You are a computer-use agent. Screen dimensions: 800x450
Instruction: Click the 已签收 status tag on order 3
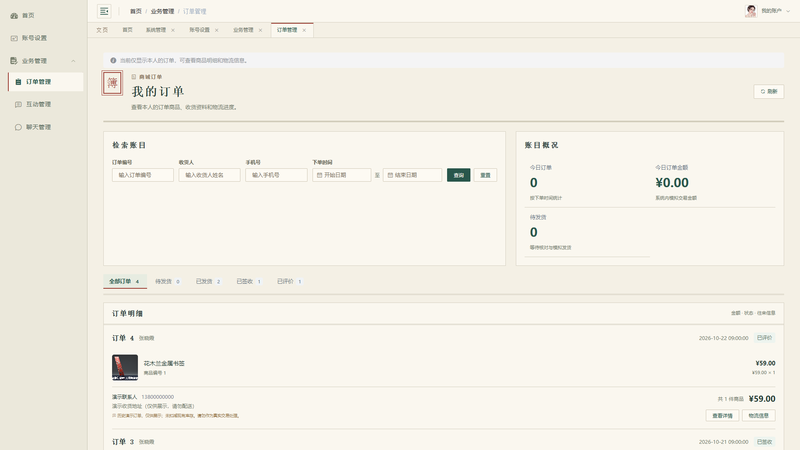pyautogui.click(x=764, y=442)
